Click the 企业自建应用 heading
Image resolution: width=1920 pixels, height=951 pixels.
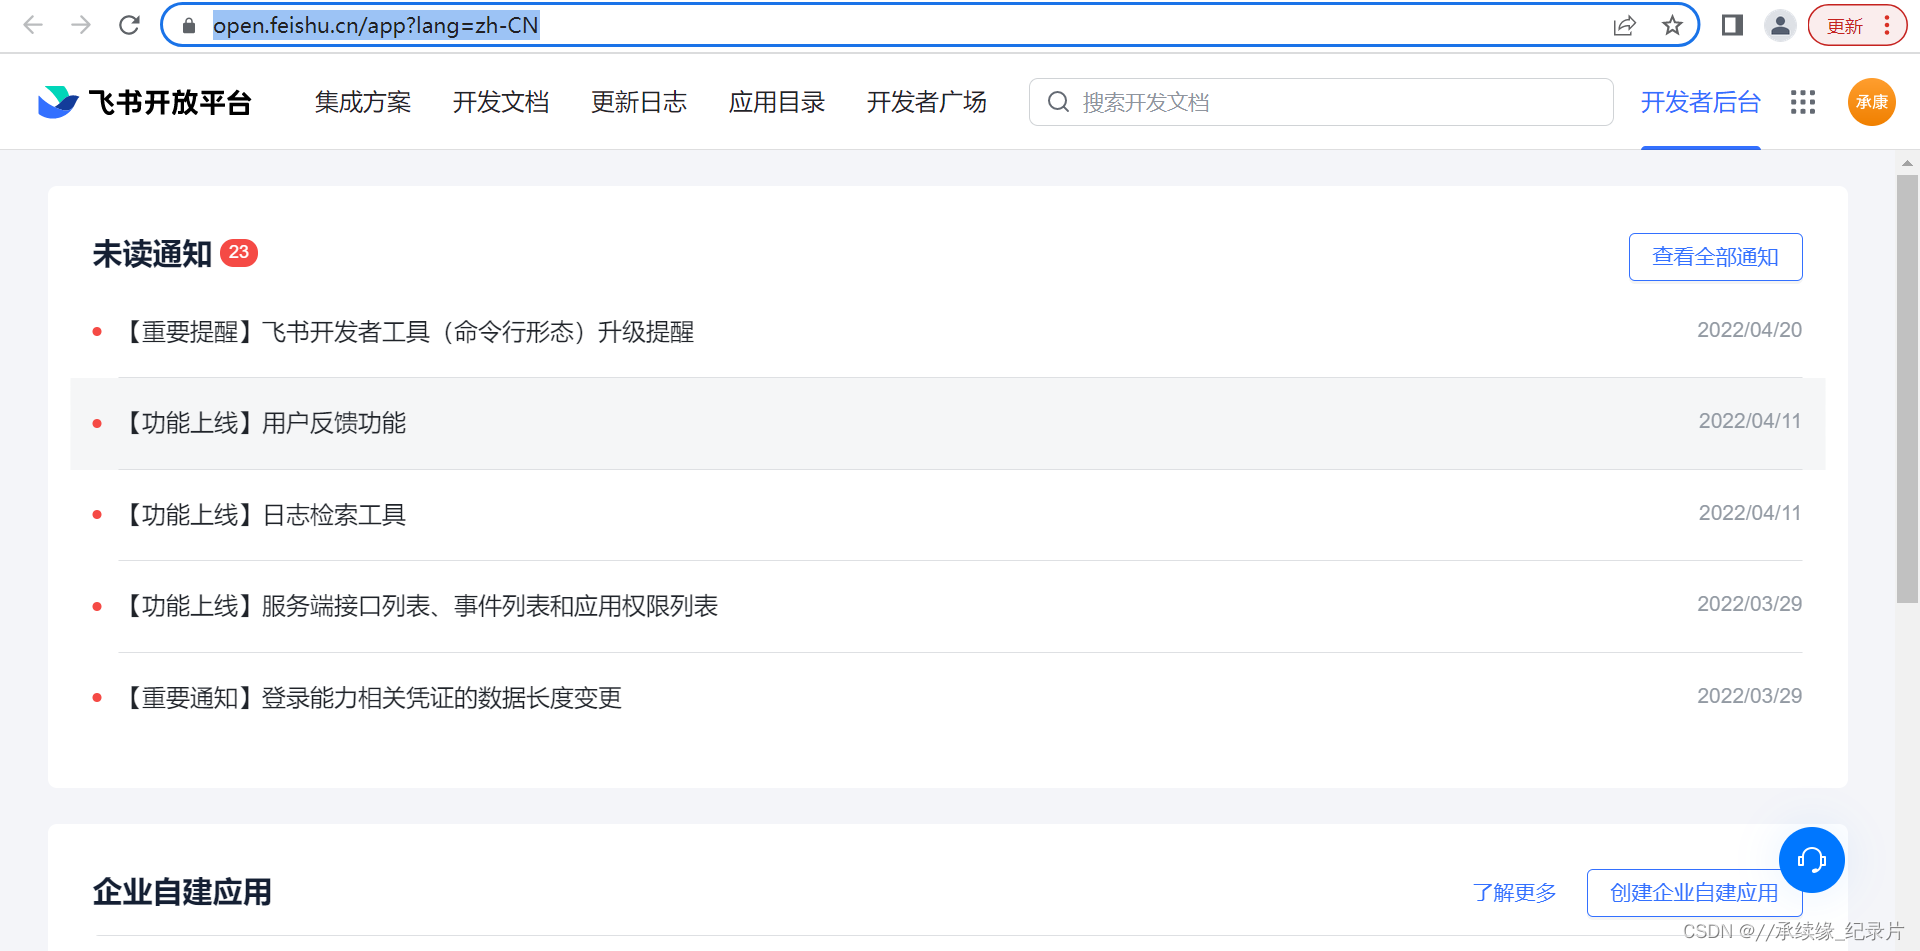pyautogui.click(x=182, y=892)
